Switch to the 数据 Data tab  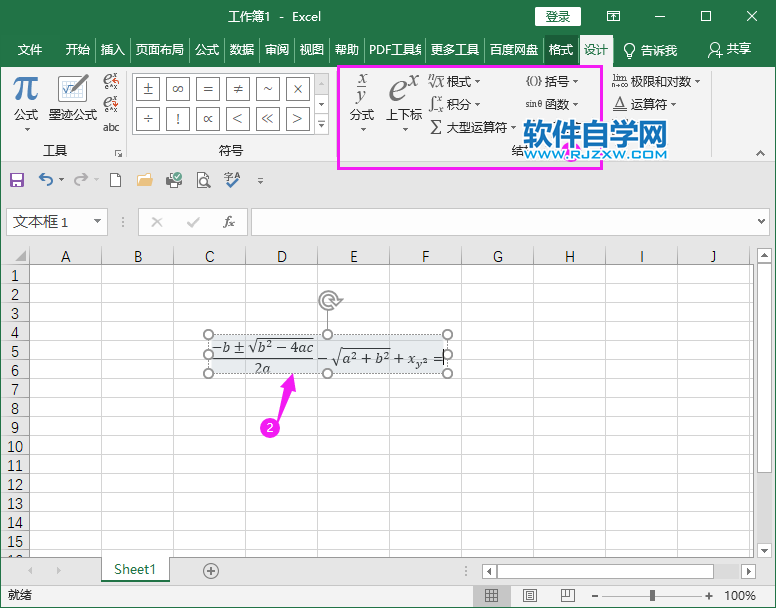pyautogui.click(x=242, y=49)
